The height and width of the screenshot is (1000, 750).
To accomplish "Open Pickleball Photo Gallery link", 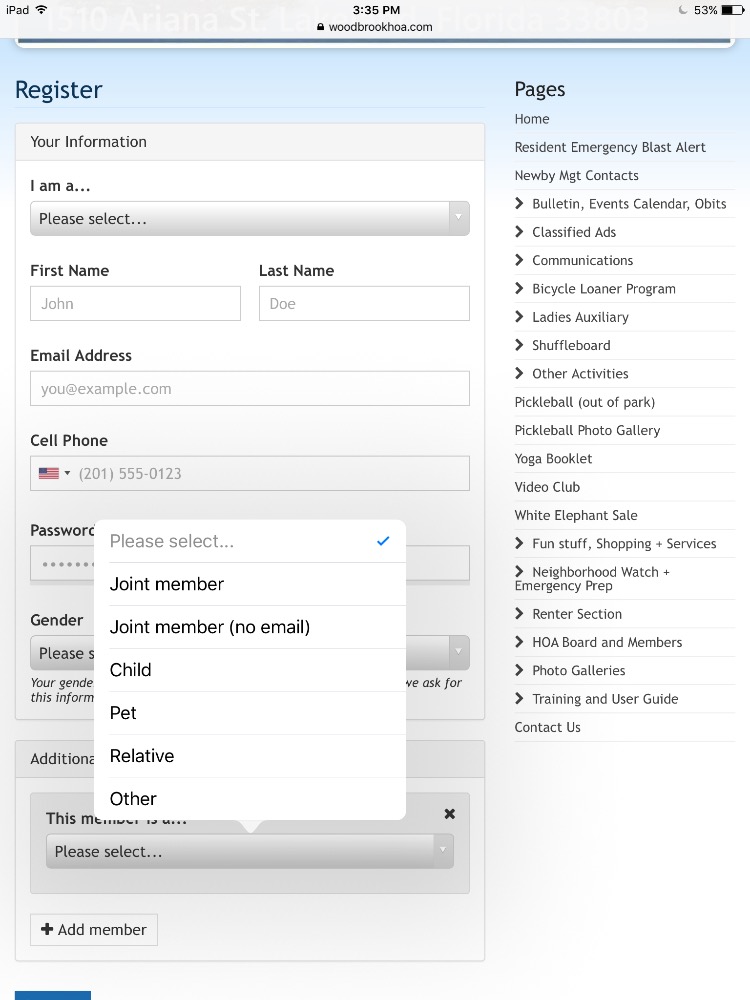I will (587, 430).
